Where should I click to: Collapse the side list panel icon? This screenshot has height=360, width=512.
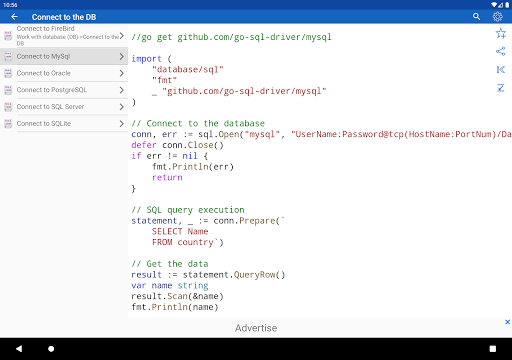(x=501, y=69)
